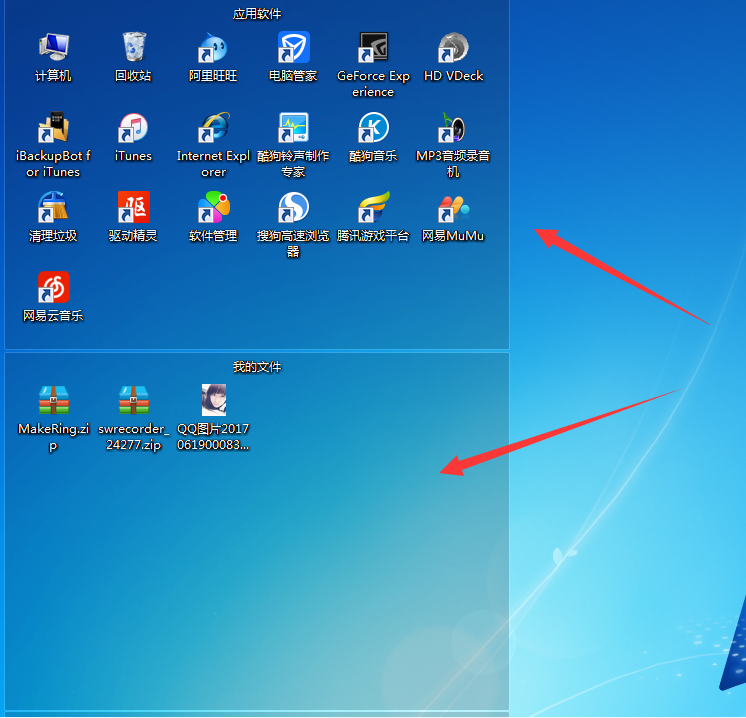Click the 应用软件 group title
This screenshot has width=746, height=718.
click(x=257, y=14)
